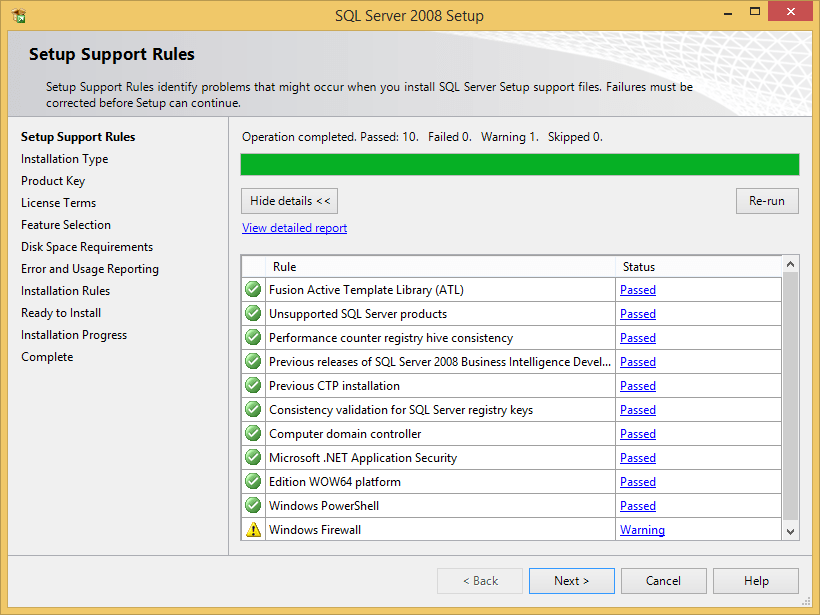Open the View detailed report link
Screen dimensions: 820x615
coord(294,228)
